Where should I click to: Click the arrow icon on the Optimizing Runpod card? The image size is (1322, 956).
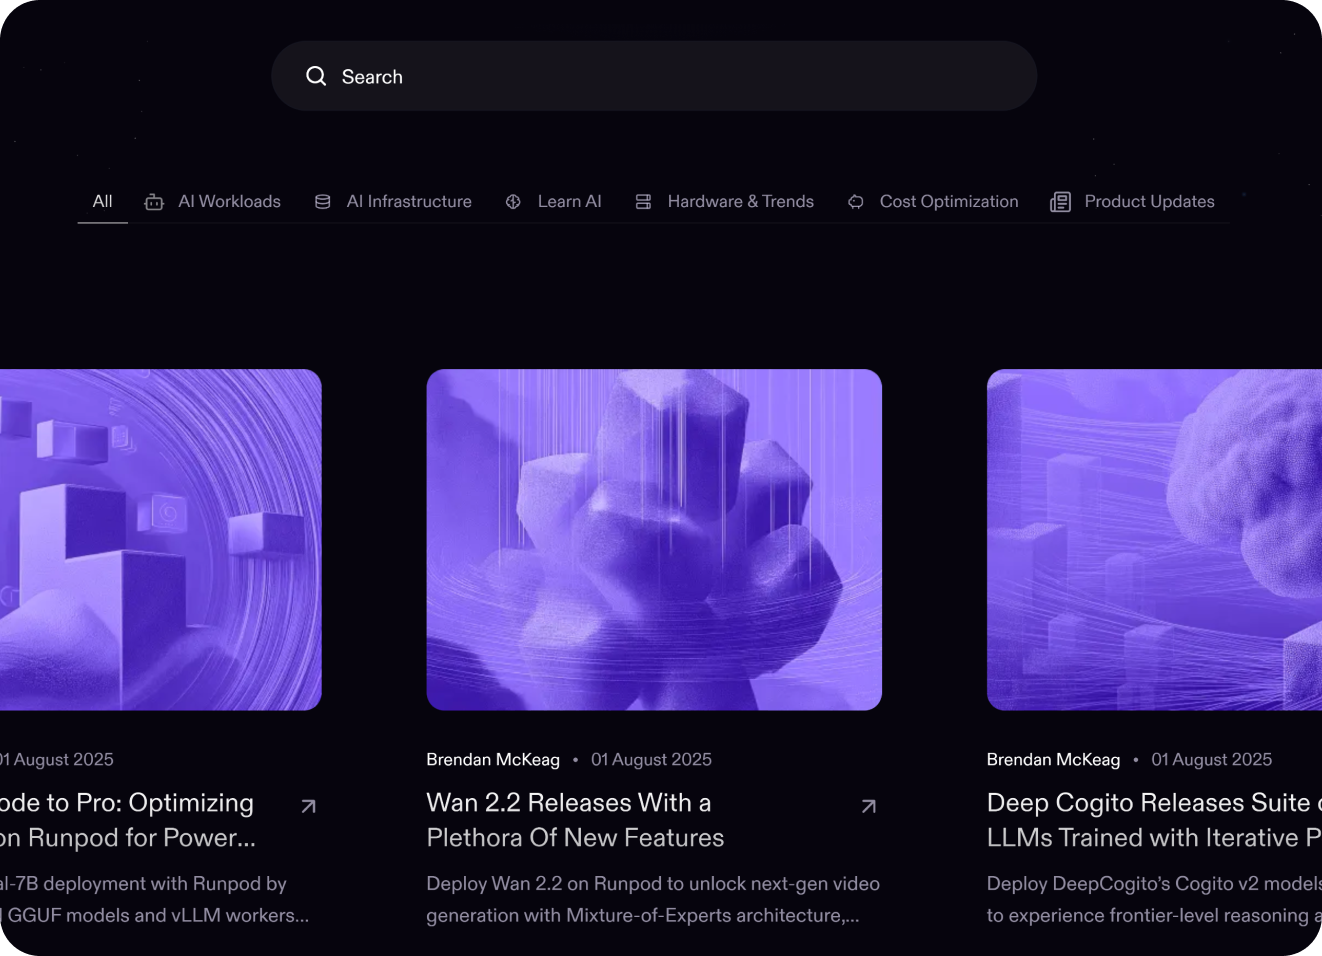coord(307,805)
